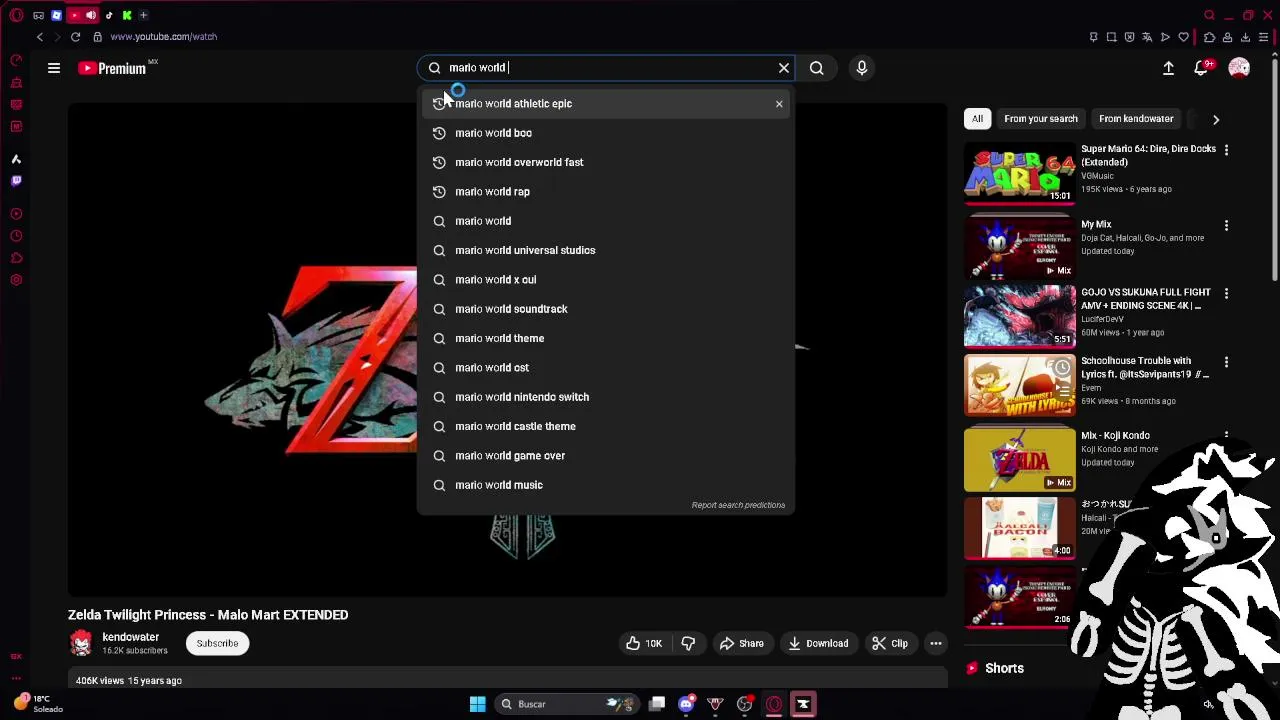
Task: Subscribe to kendowater channel
Action: [217, 644]
